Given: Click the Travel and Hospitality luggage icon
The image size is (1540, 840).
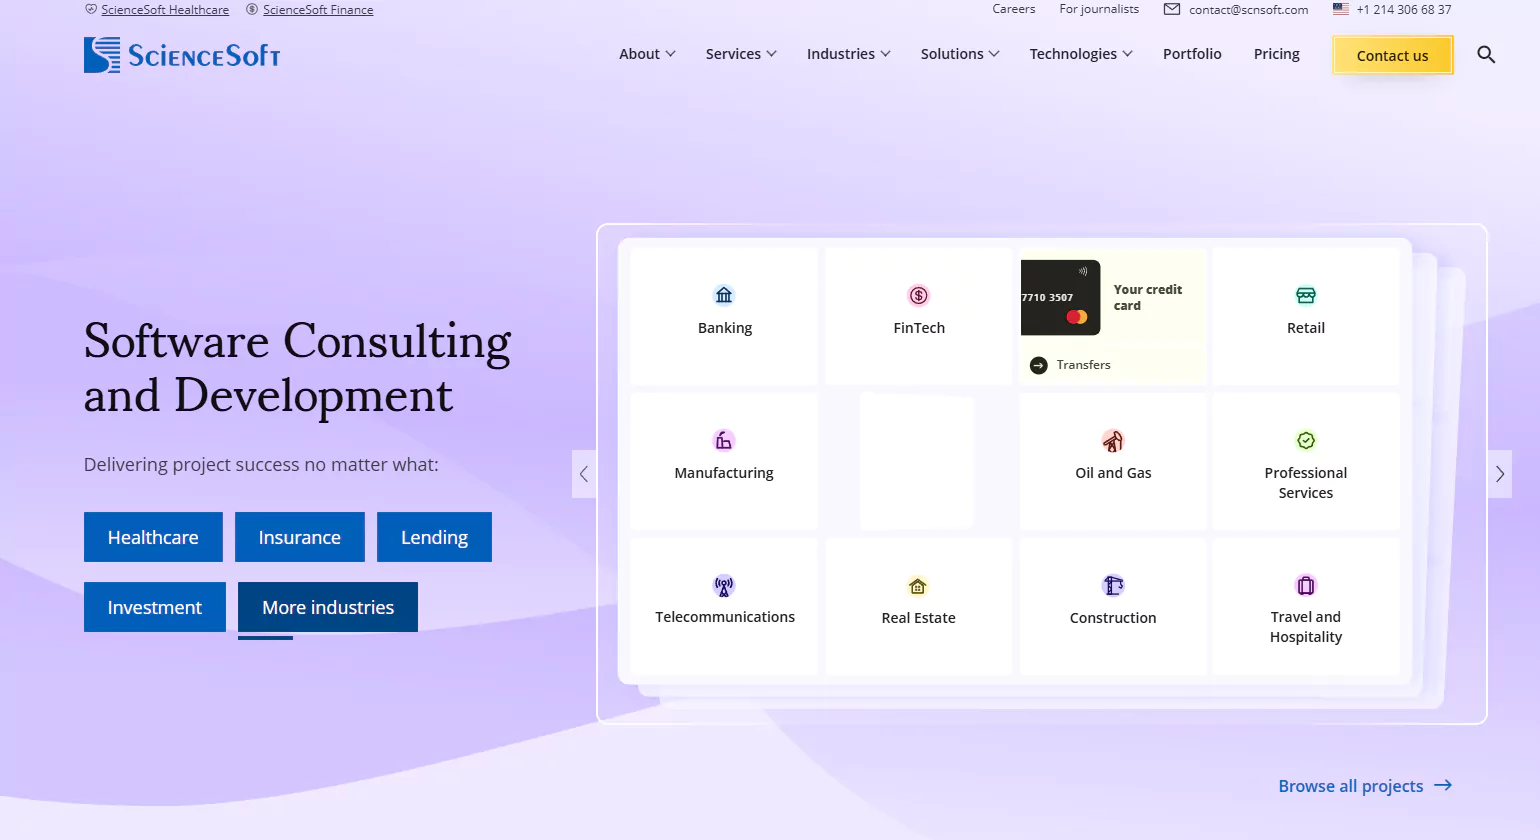Looking at the screenshot, I should (1305, 586).
